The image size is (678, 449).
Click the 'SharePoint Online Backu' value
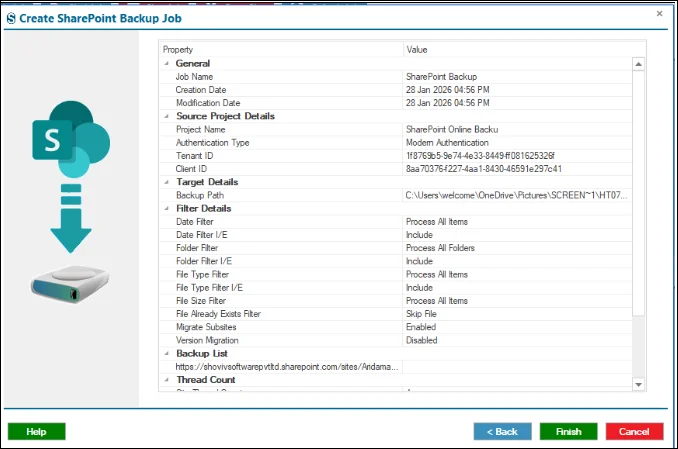point(452,129)
